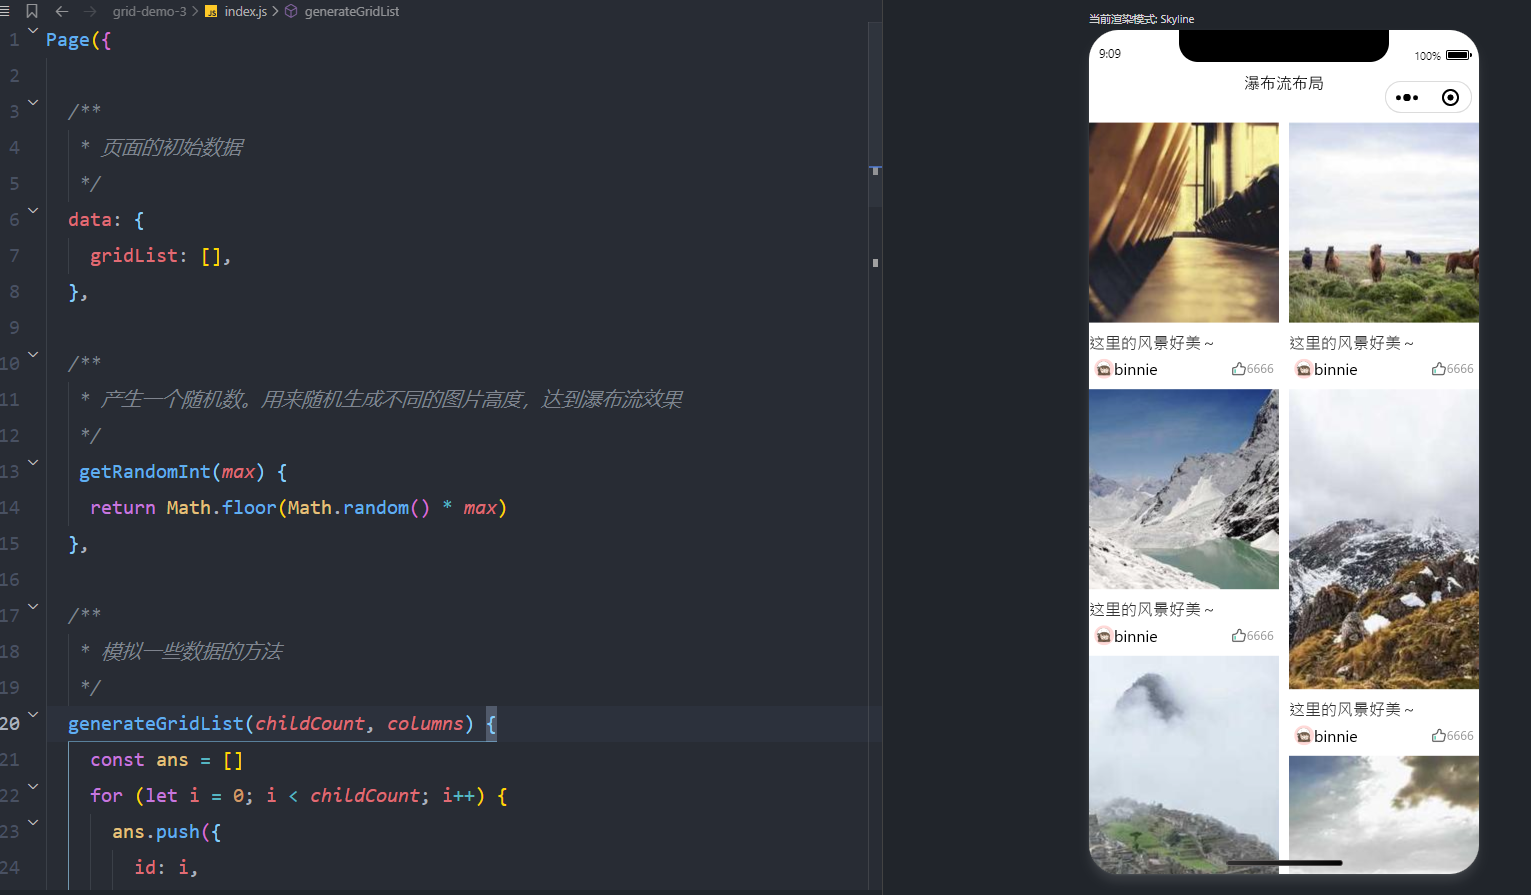Viewport: 1531px width, 895px height.
Task: Tap the like icon under the rocky mountain photo
Action: tap(1438, 736)
